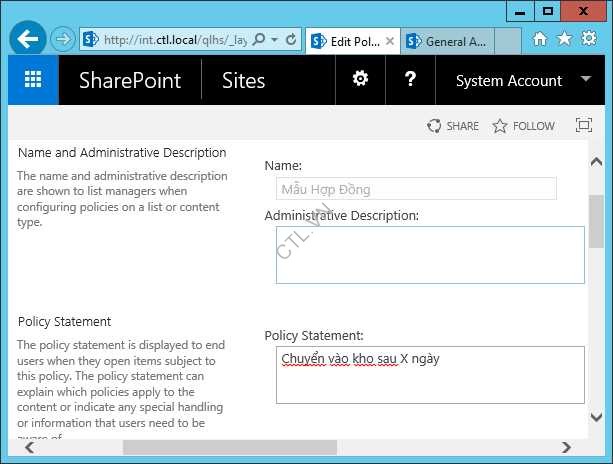Close the Edit Policy browser tab
This screenshot has width=613, height=464.
coord(390,41)
